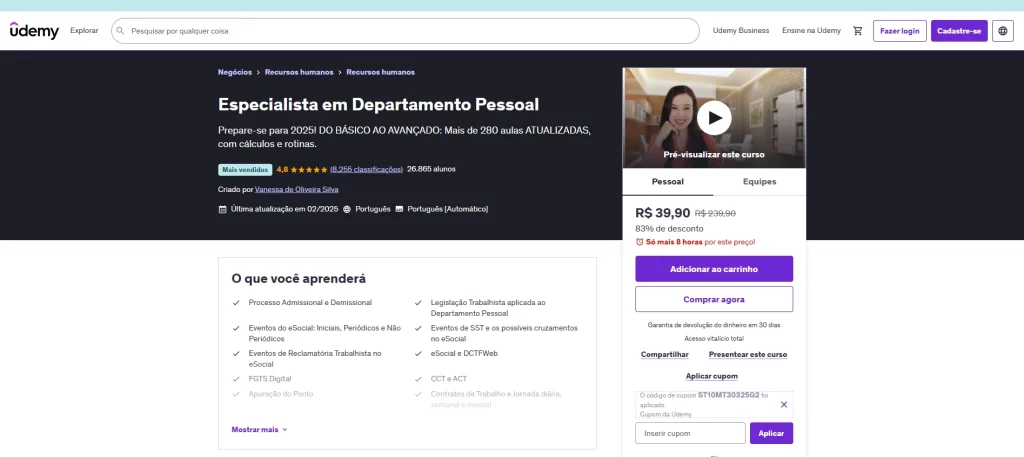Remove applied coupon with X icon
Image resolution: width=1024 pixels, height=457 pixels.
784,405
